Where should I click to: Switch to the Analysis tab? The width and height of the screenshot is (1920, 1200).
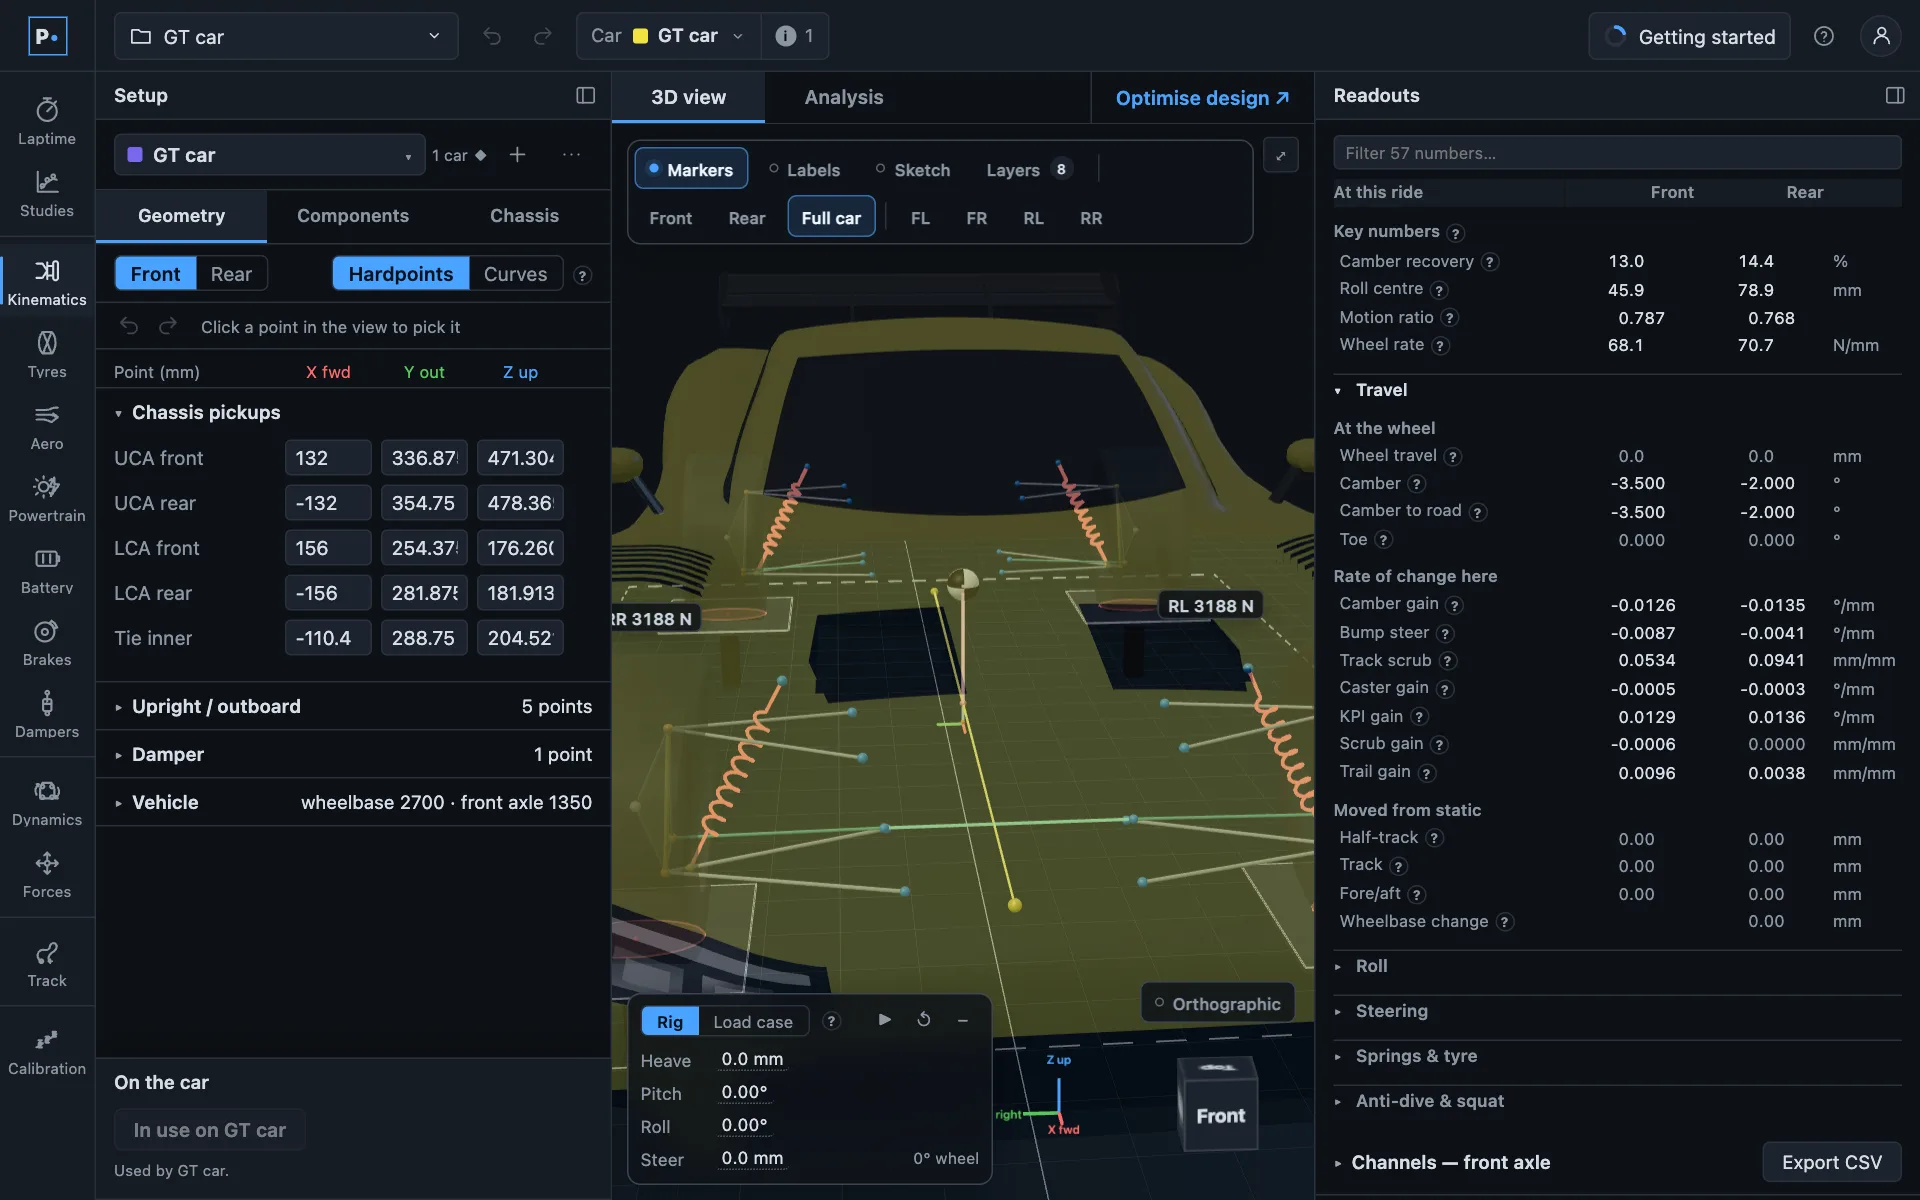point(844,97)
